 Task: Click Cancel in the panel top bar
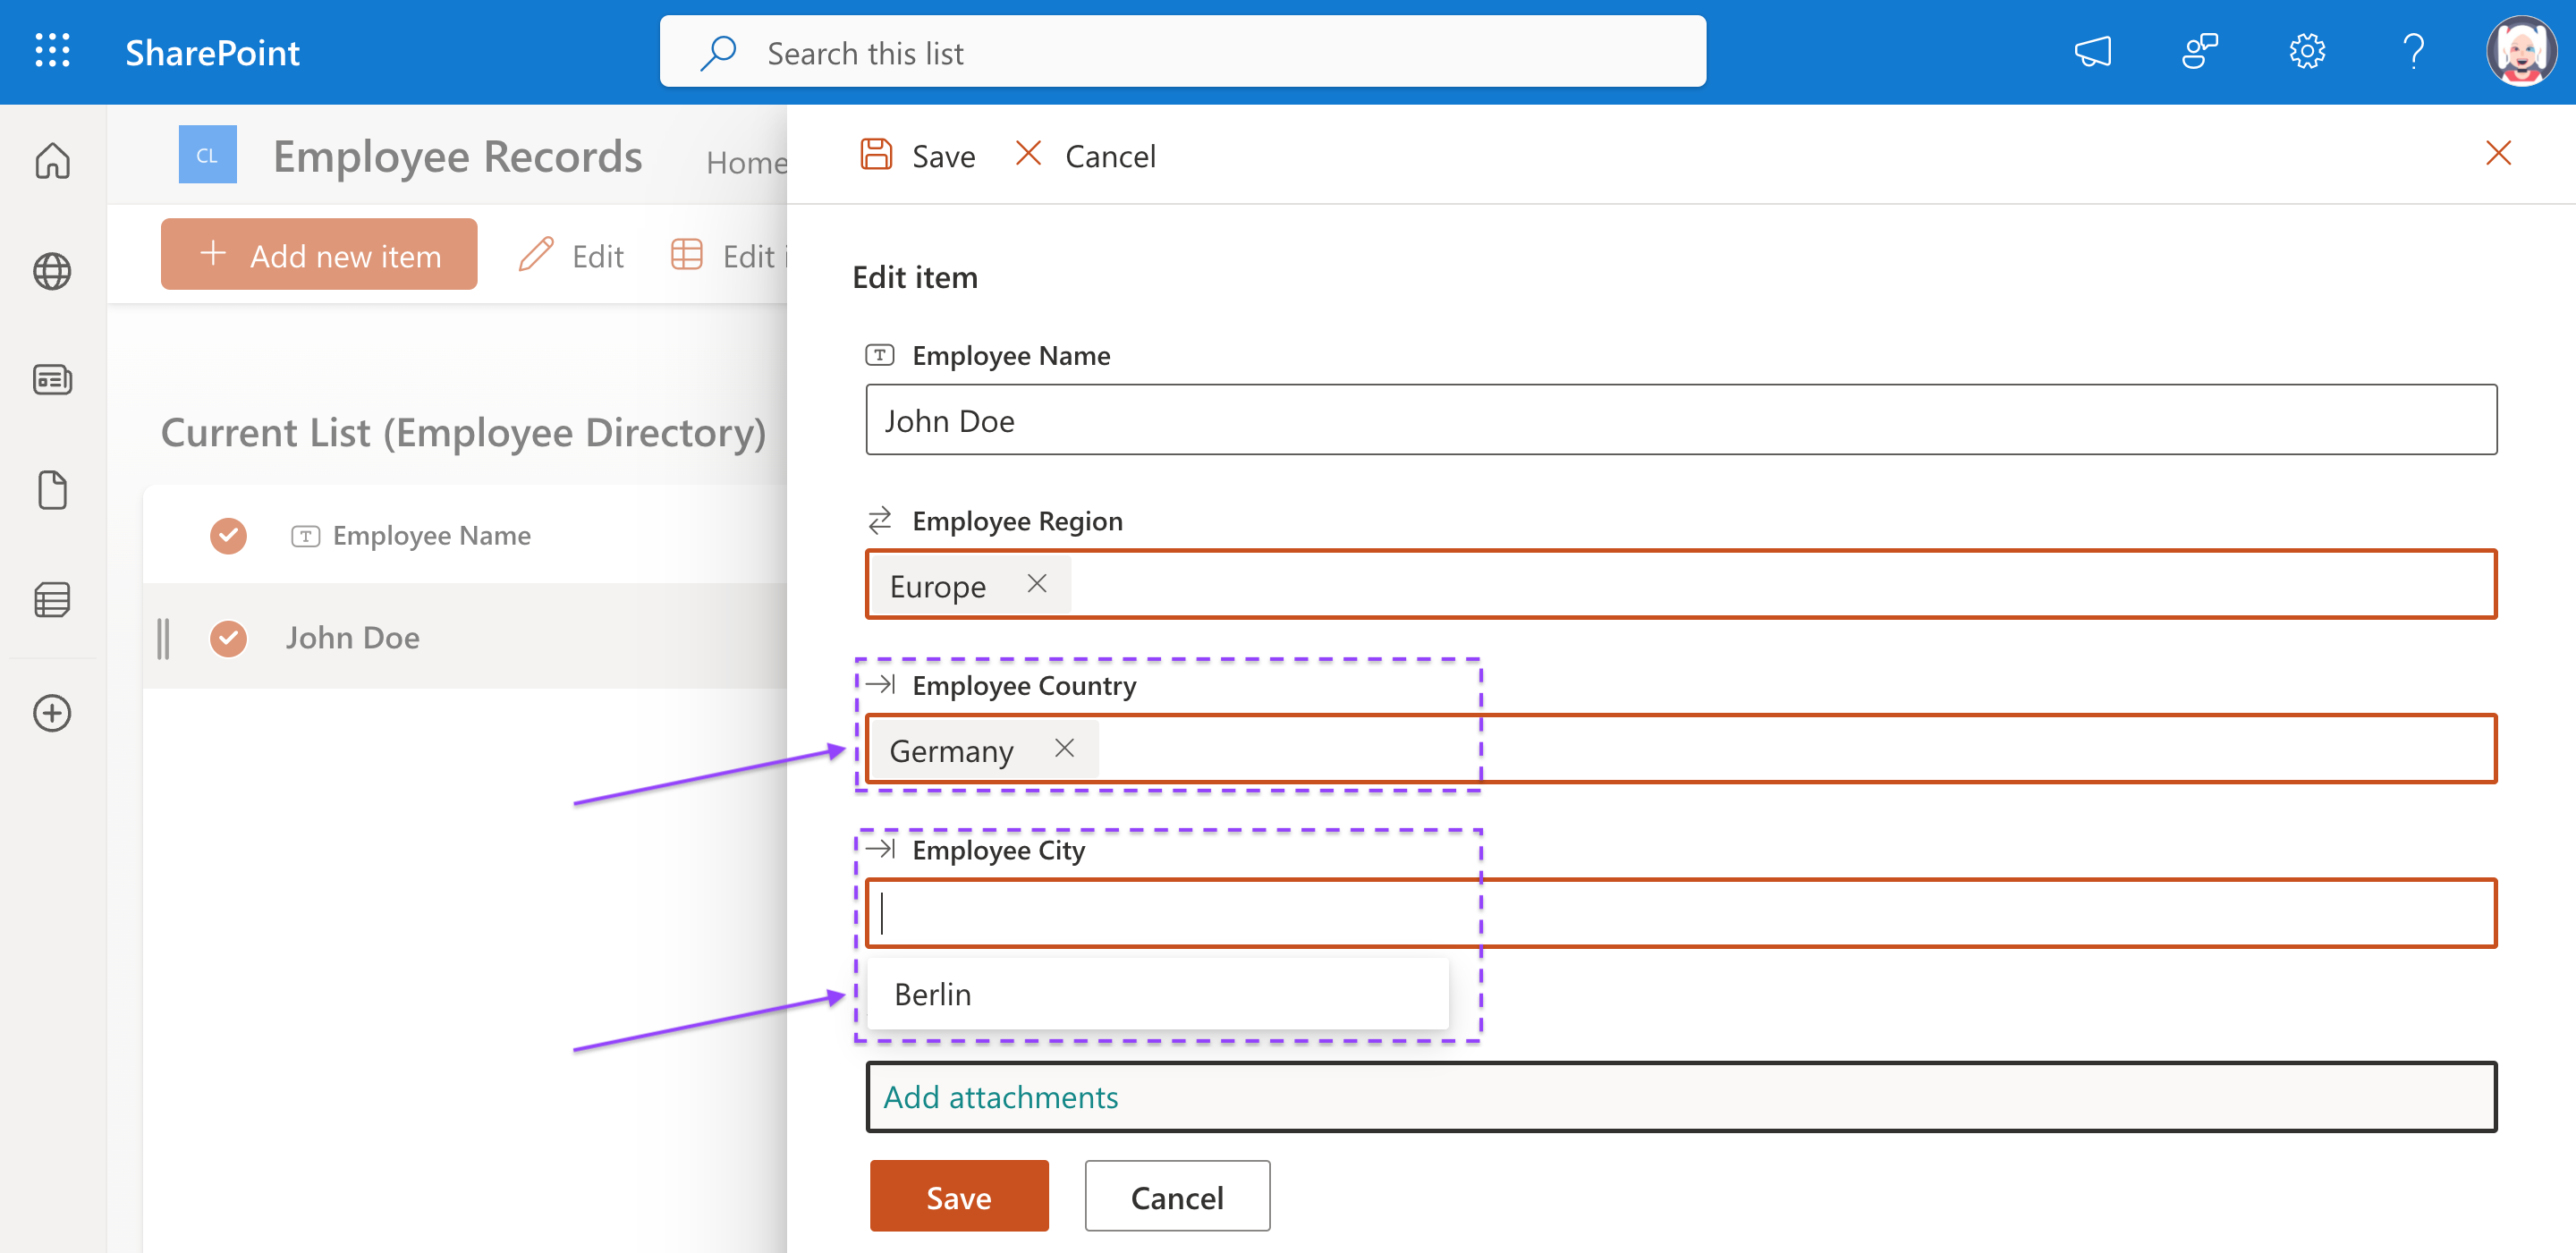(1085, 156)
